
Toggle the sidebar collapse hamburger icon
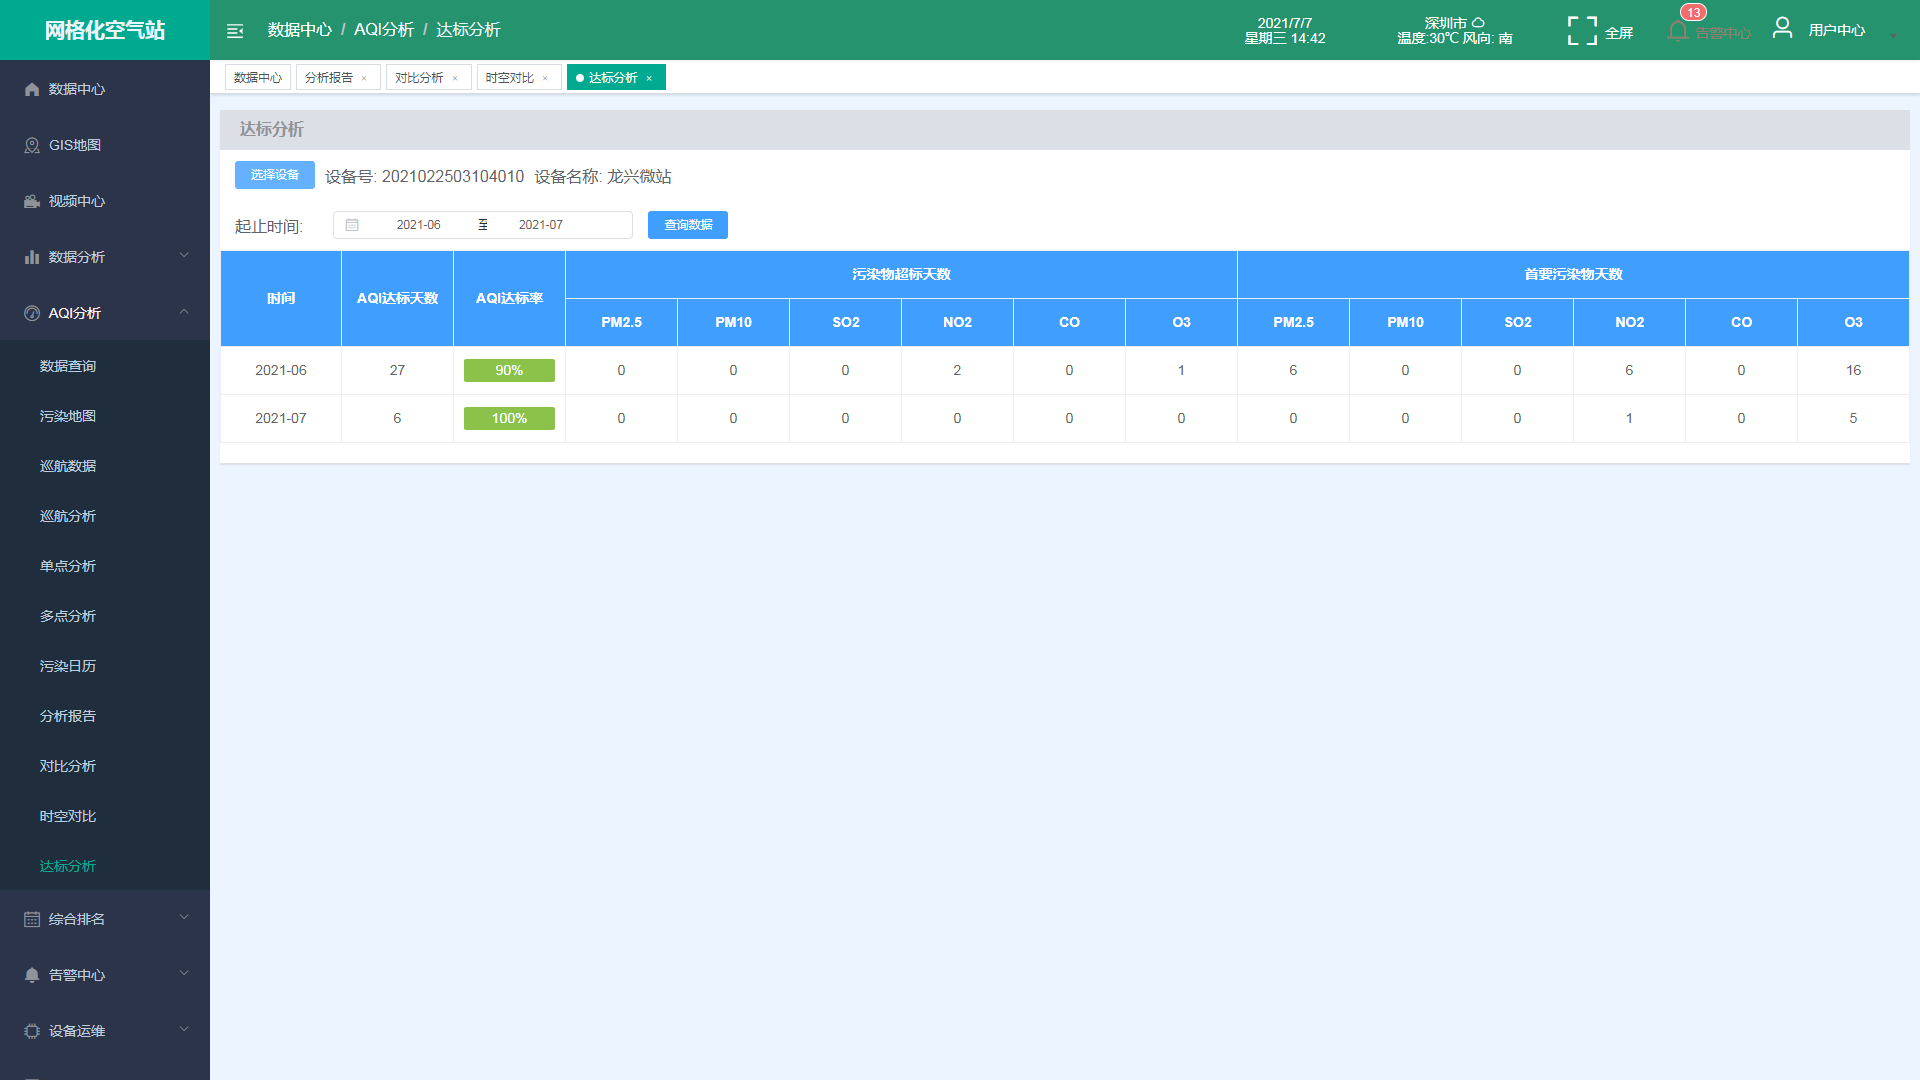(235, 31)
